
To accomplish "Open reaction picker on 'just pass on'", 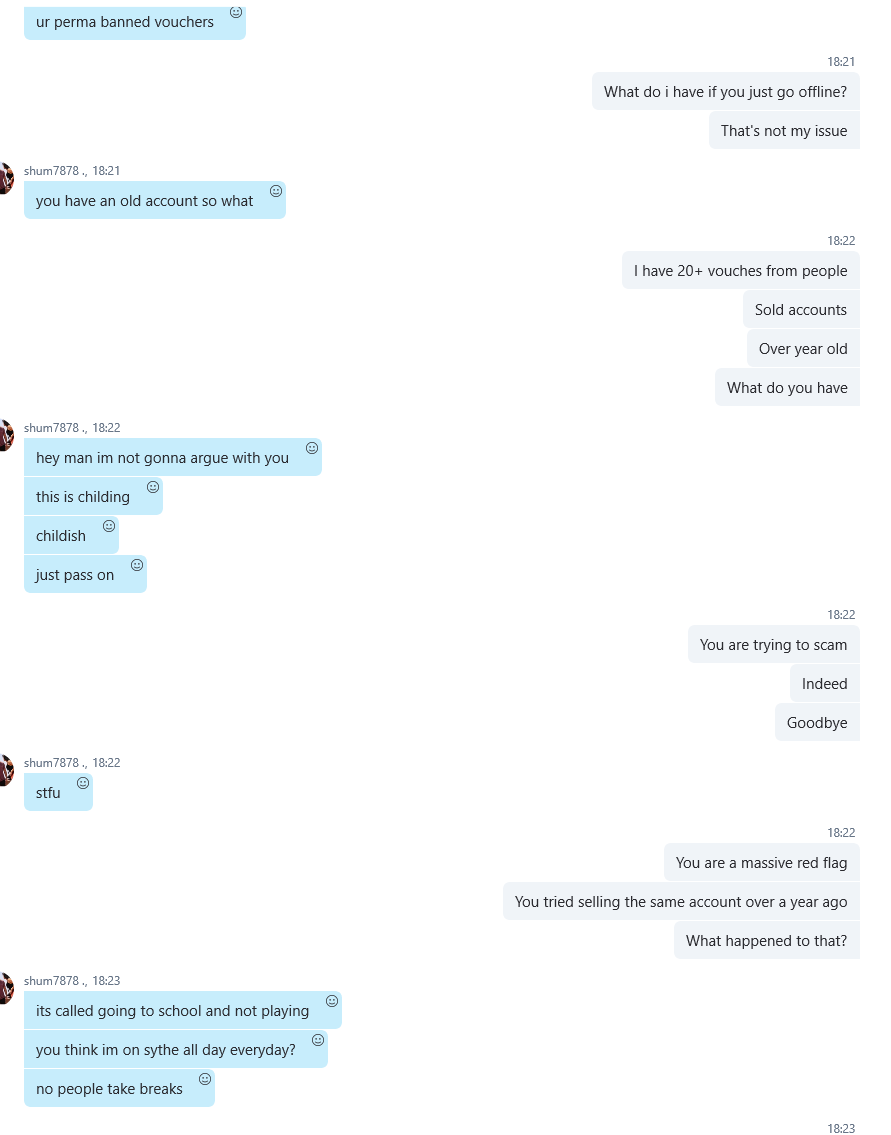I will point(137,565).
